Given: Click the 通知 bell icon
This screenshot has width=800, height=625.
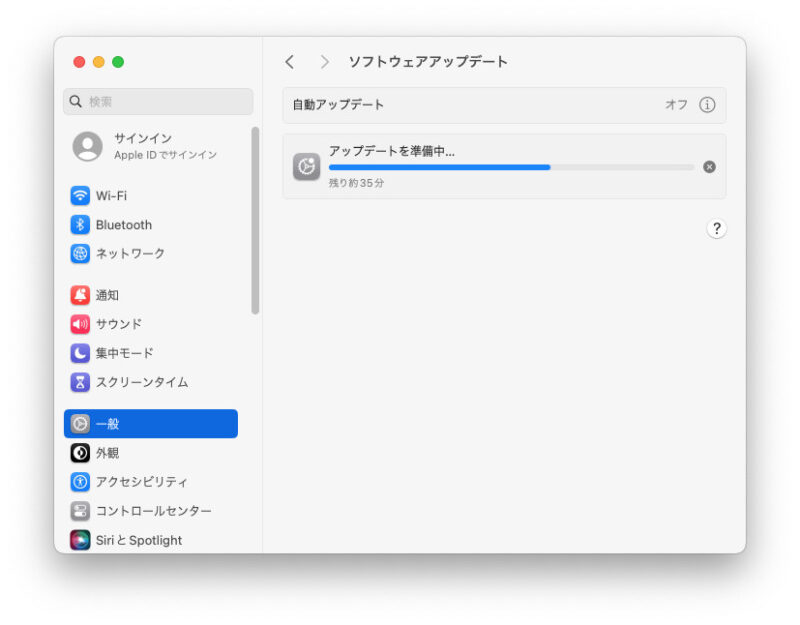Looking at the screenshot, I should click(x=80, y=295).
